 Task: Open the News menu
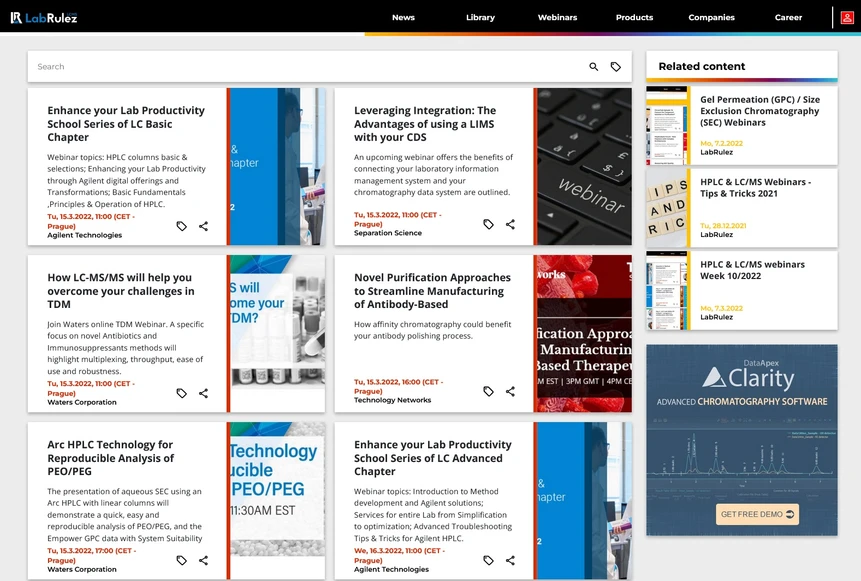point(403,18)
